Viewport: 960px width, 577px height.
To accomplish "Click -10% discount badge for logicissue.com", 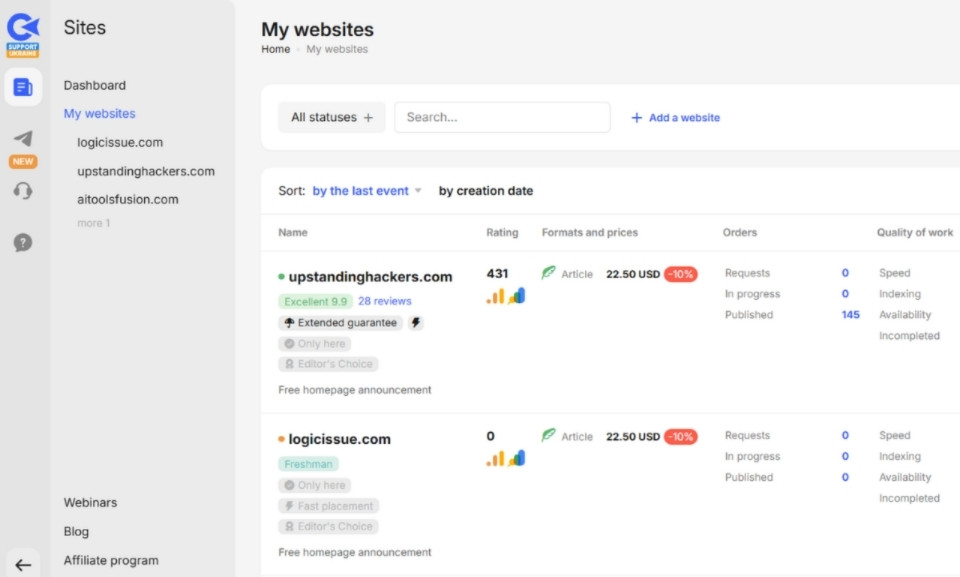I will coord(681,437).
